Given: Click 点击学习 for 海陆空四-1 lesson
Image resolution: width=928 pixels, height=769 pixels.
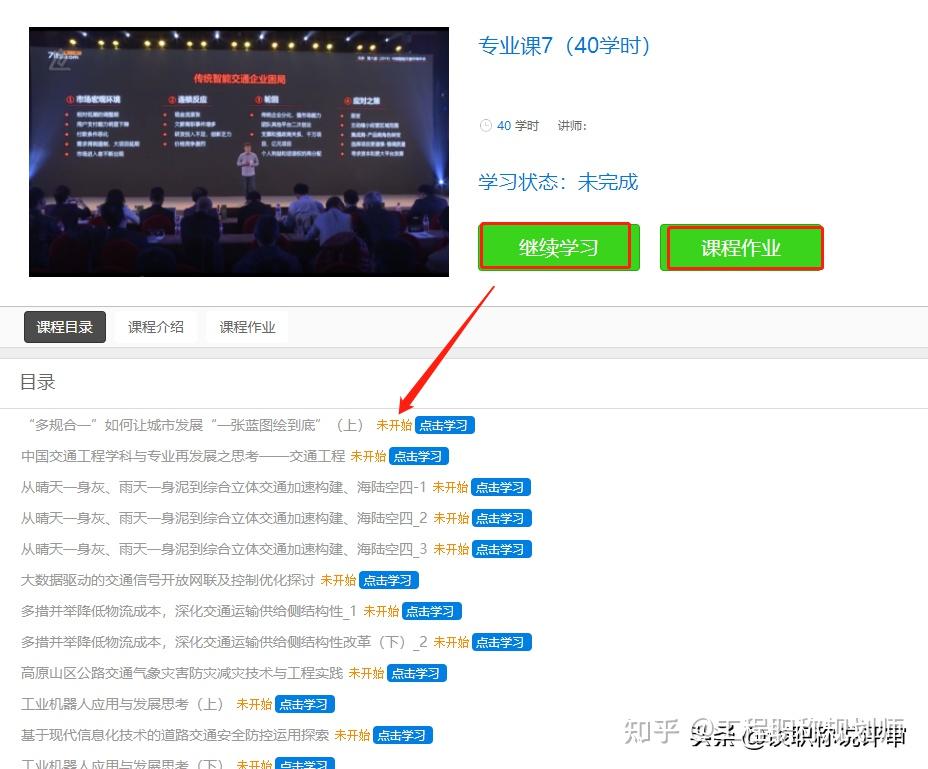Looking at the screenshot, I should pos(501,487).
